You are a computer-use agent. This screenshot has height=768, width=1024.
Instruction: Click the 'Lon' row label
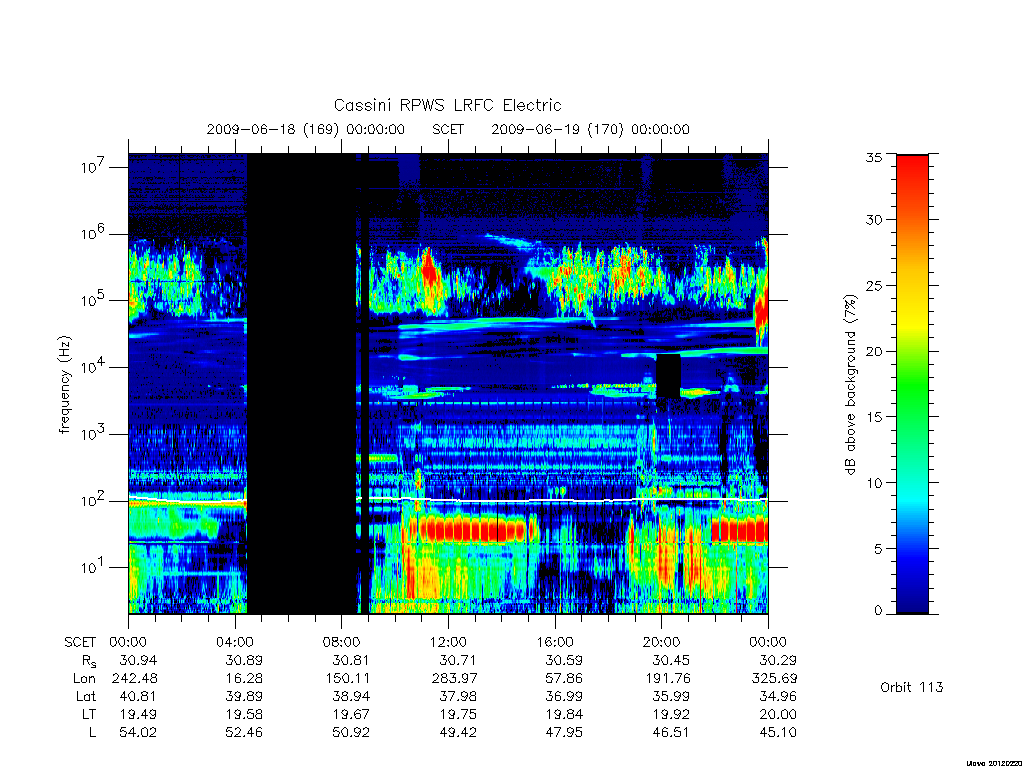[84, 679]
